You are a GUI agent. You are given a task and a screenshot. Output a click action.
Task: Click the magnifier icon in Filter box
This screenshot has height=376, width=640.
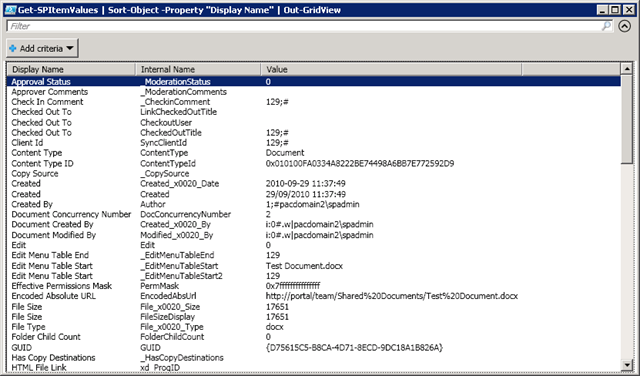(x=607, y=26)
